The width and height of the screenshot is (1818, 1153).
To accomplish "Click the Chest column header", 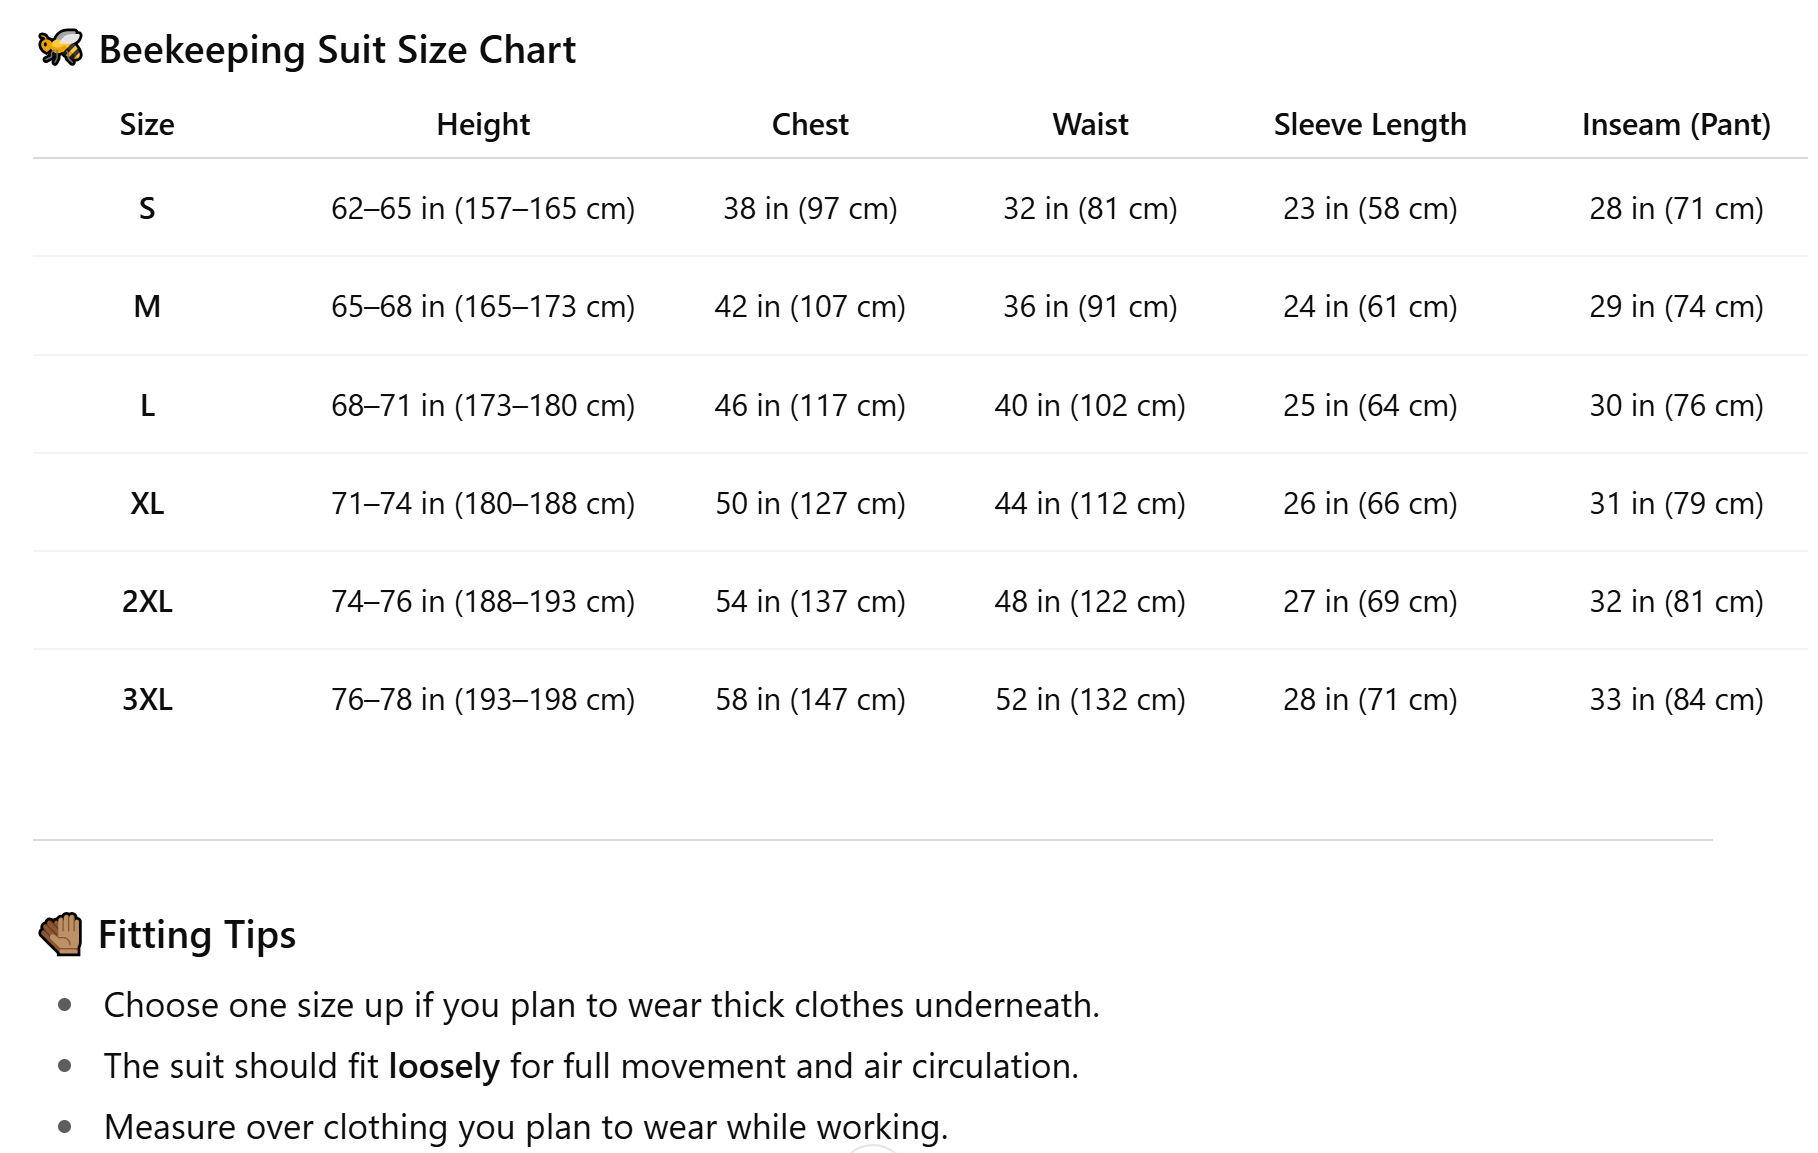I will [x=810, y=125].
